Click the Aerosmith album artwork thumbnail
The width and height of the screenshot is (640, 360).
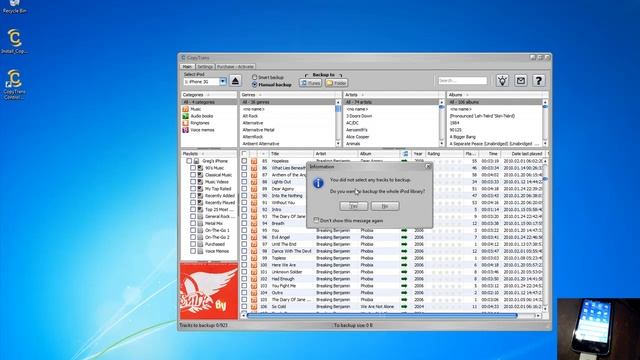tap(209, 291)
